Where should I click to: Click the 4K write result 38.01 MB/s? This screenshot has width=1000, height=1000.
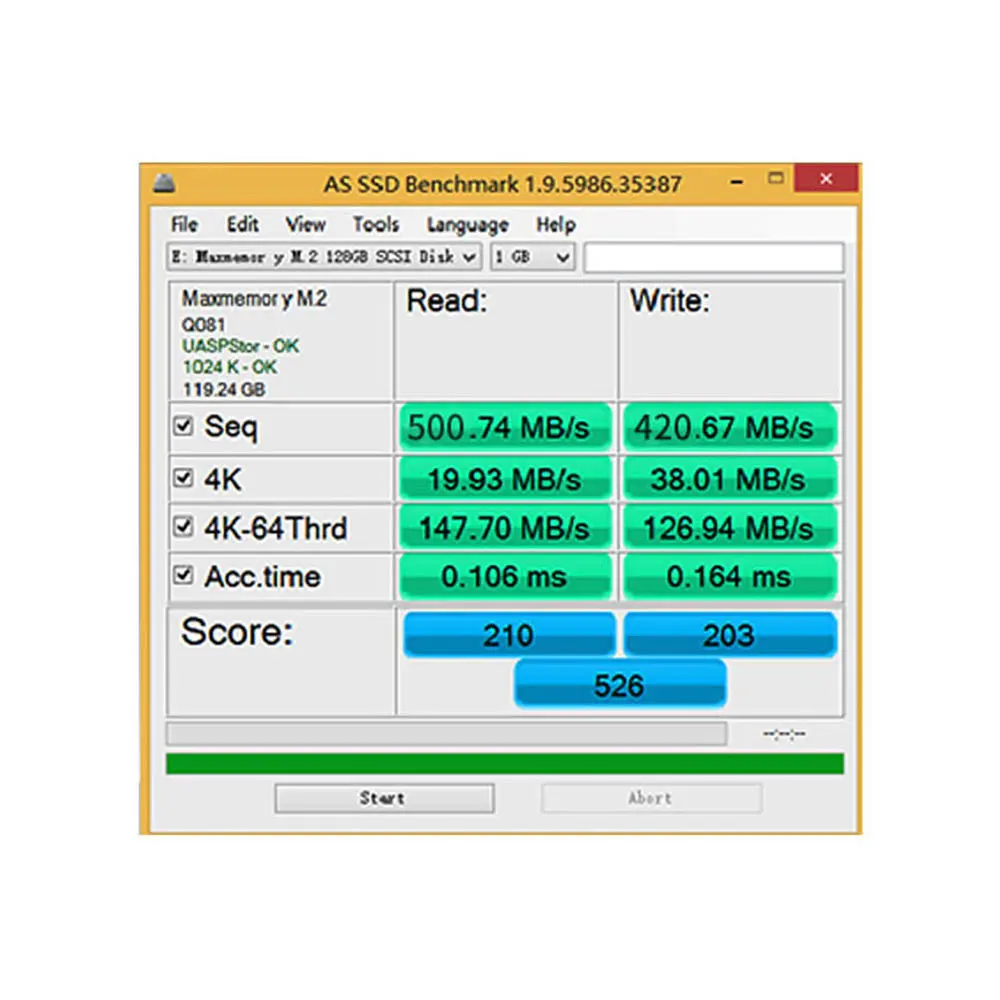click(730, 479)
